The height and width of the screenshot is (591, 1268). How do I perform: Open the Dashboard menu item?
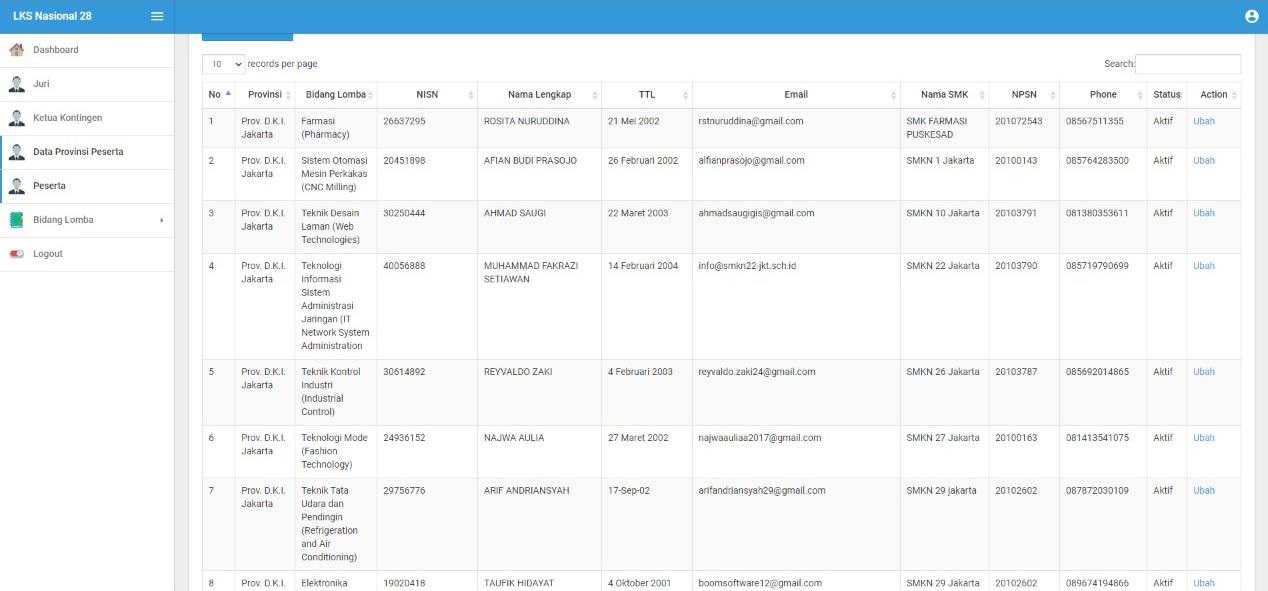pyautogui.click(x=87, y=50)
